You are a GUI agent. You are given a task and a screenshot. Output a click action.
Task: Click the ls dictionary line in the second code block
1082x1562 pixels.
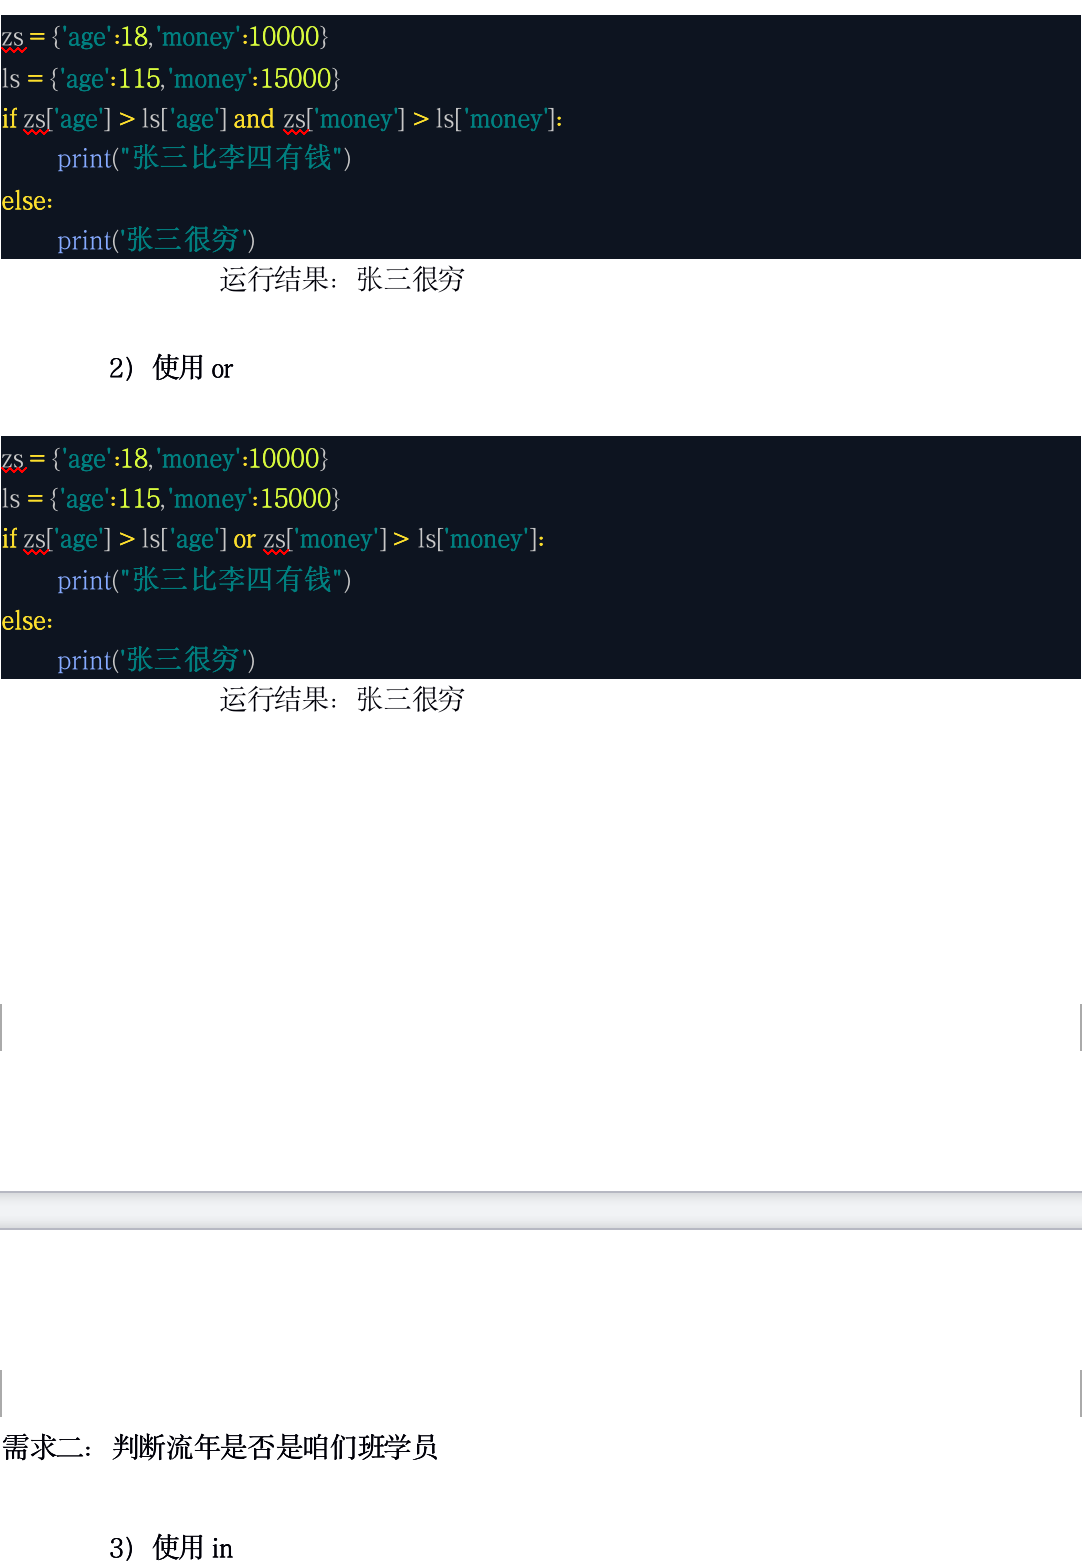171,499
